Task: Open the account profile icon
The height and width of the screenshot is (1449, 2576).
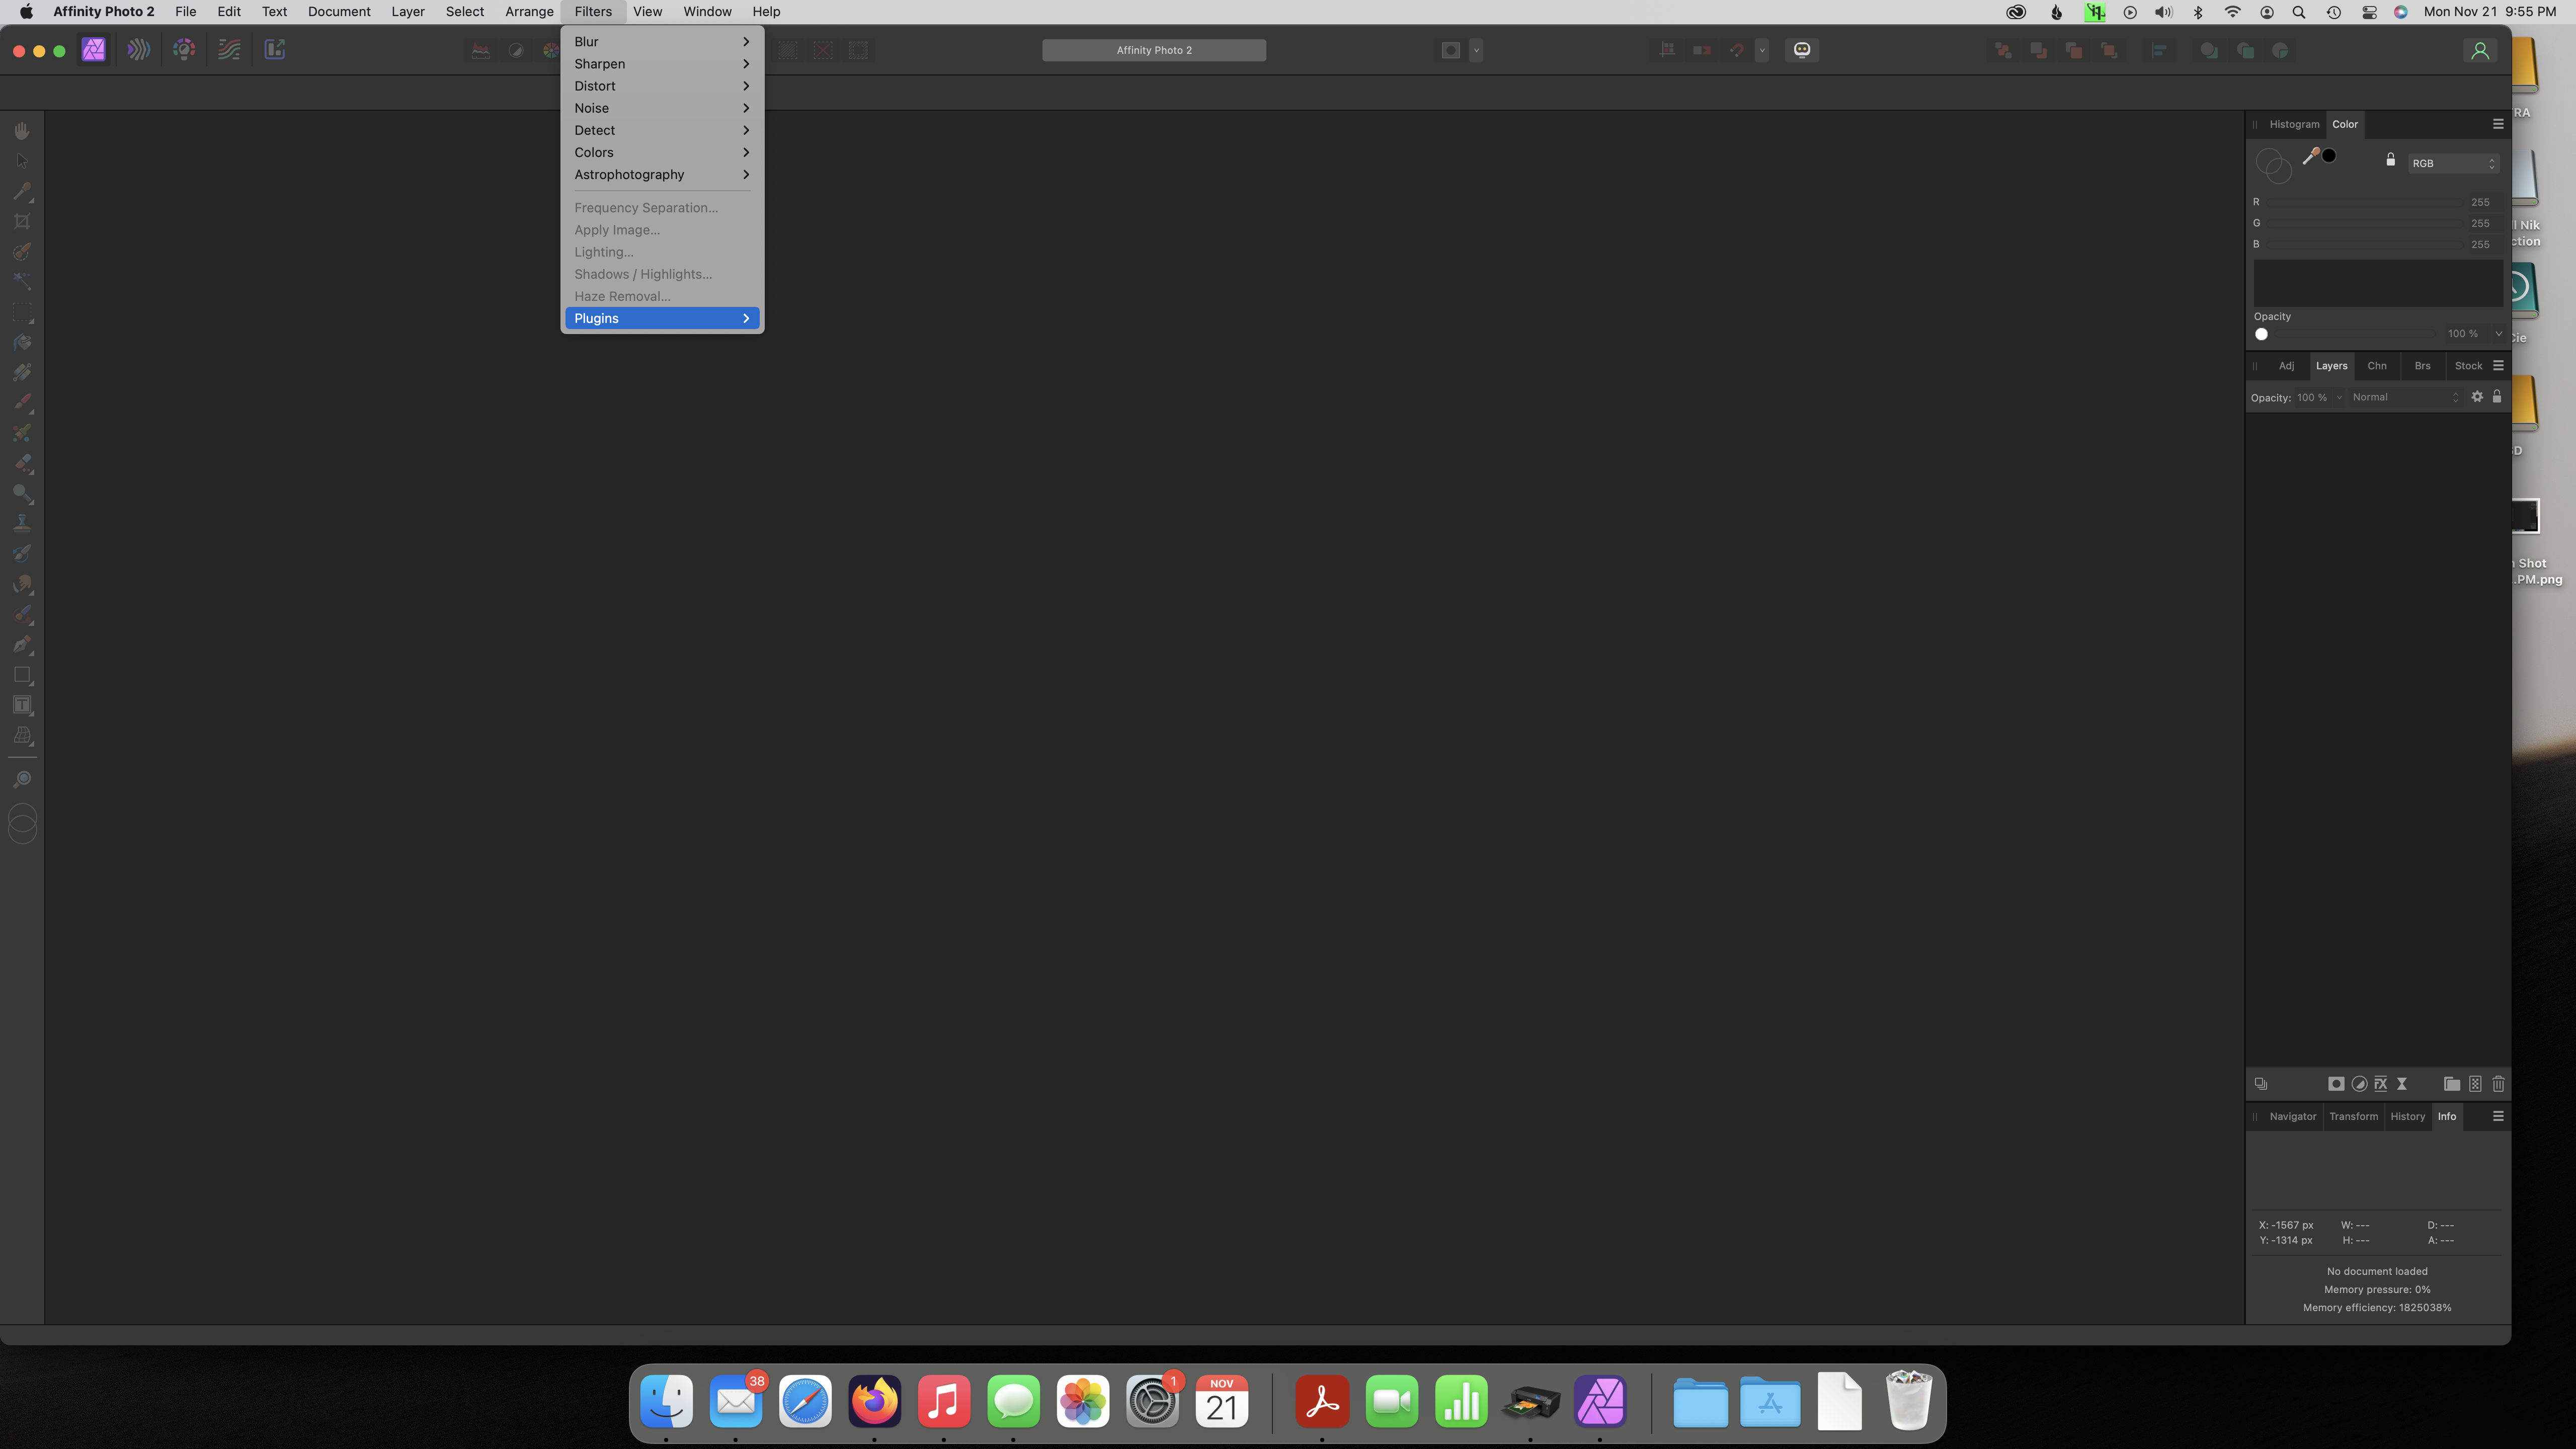Action: coord(2480,50)
